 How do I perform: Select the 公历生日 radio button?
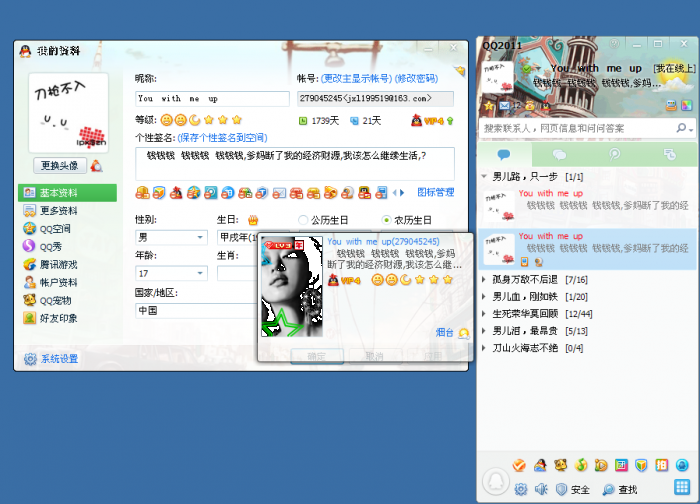[x=303, y=220]
